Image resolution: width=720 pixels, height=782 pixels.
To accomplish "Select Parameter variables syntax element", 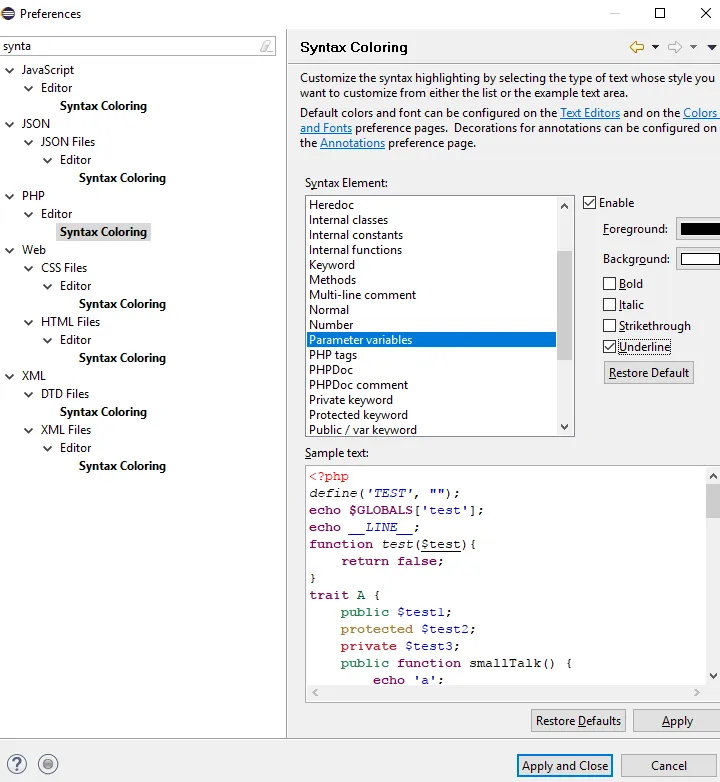I will 431,340.
